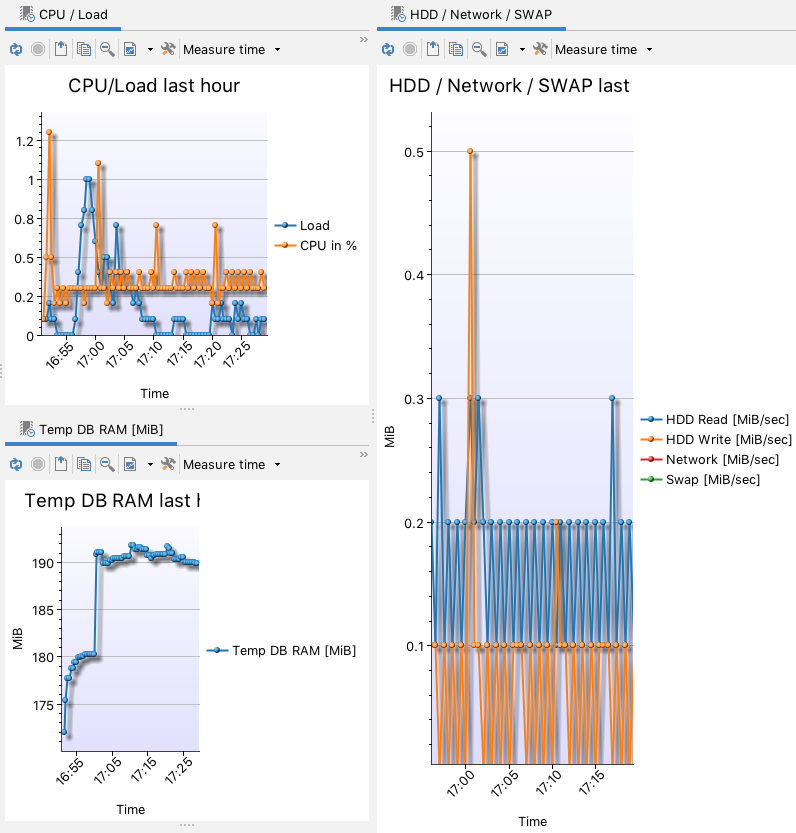Click stop icon in Temp DB RAM toolbar

coord(38,464)
